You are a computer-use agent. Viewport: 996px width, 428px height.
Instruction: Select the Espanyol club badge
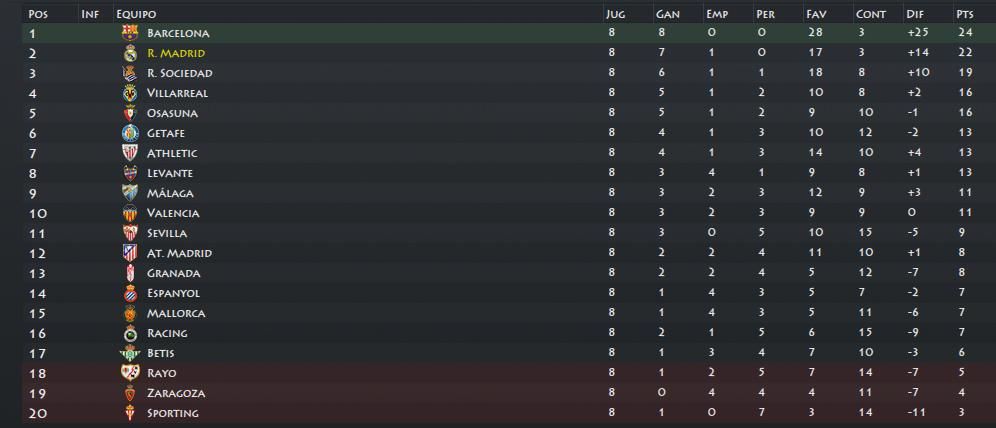coord(130,293)
